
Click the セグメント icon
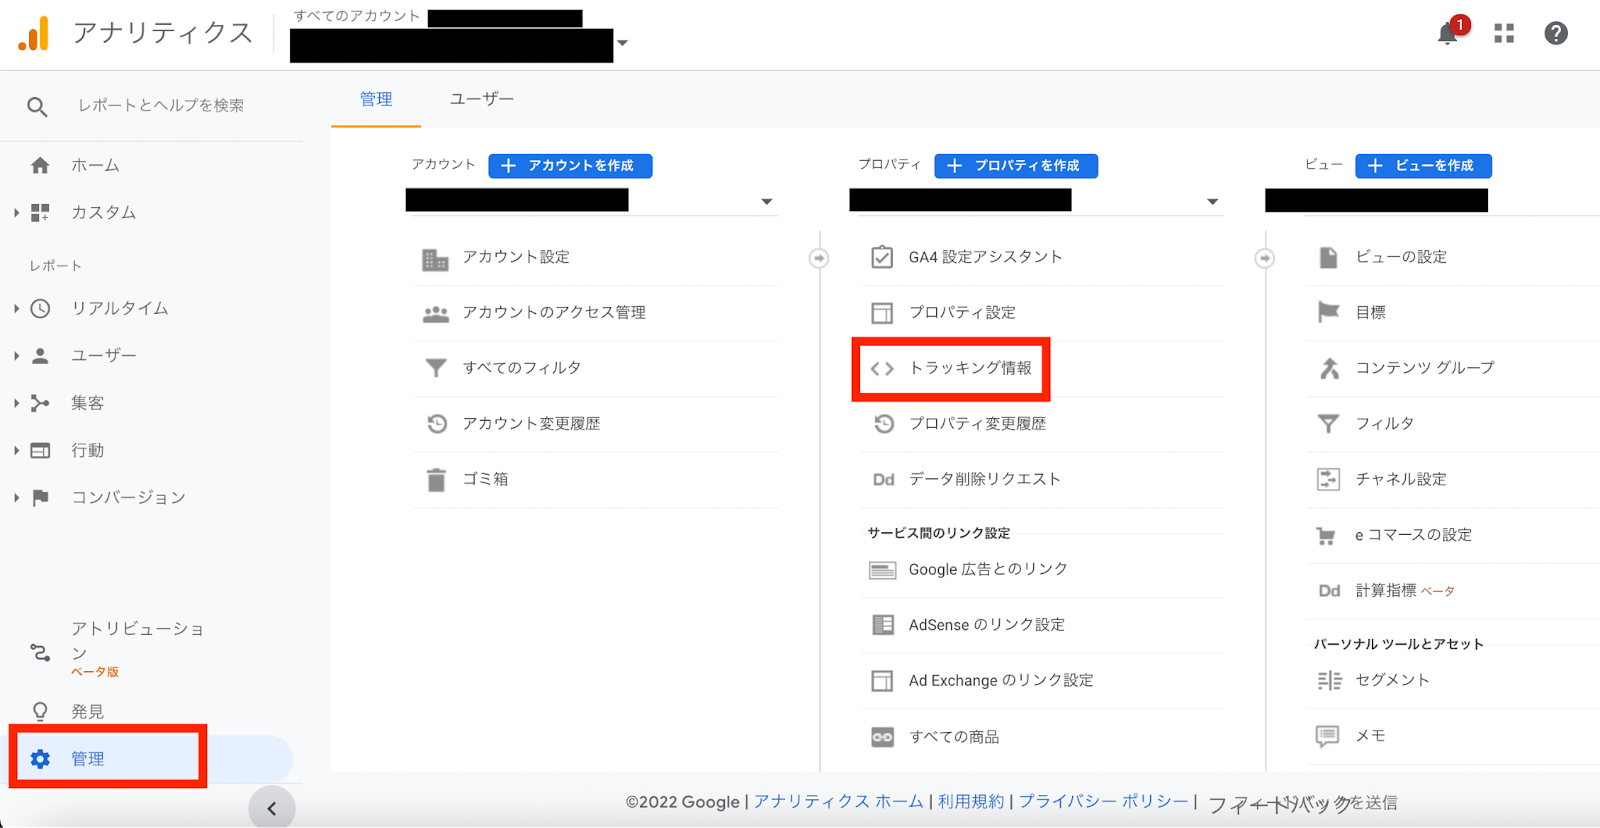pyautogui.click(x=1329, y=681)
